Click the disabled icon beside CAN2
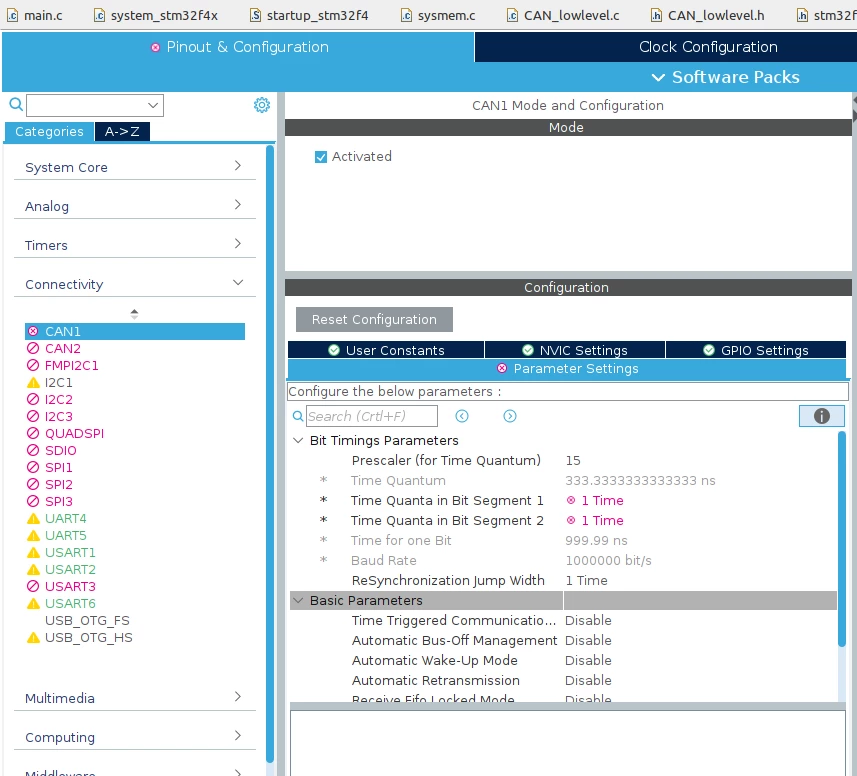The width and height of the screenshot is (857, 776). coord(33,348)
